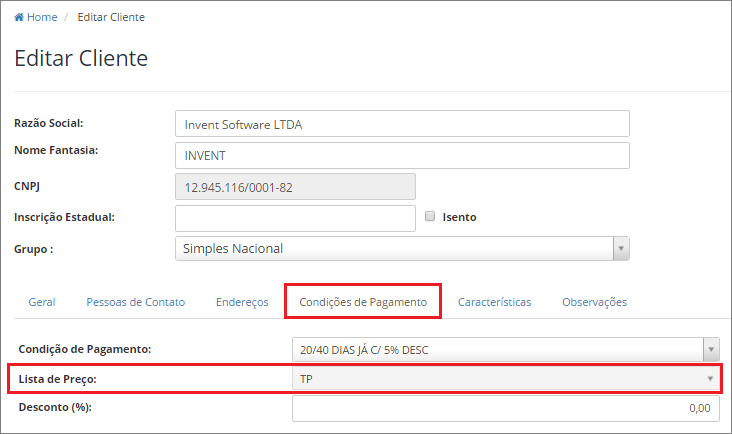Screen dimensions: 732x434
Task: Click the Isento label text
Action: [x=459, y=217]
